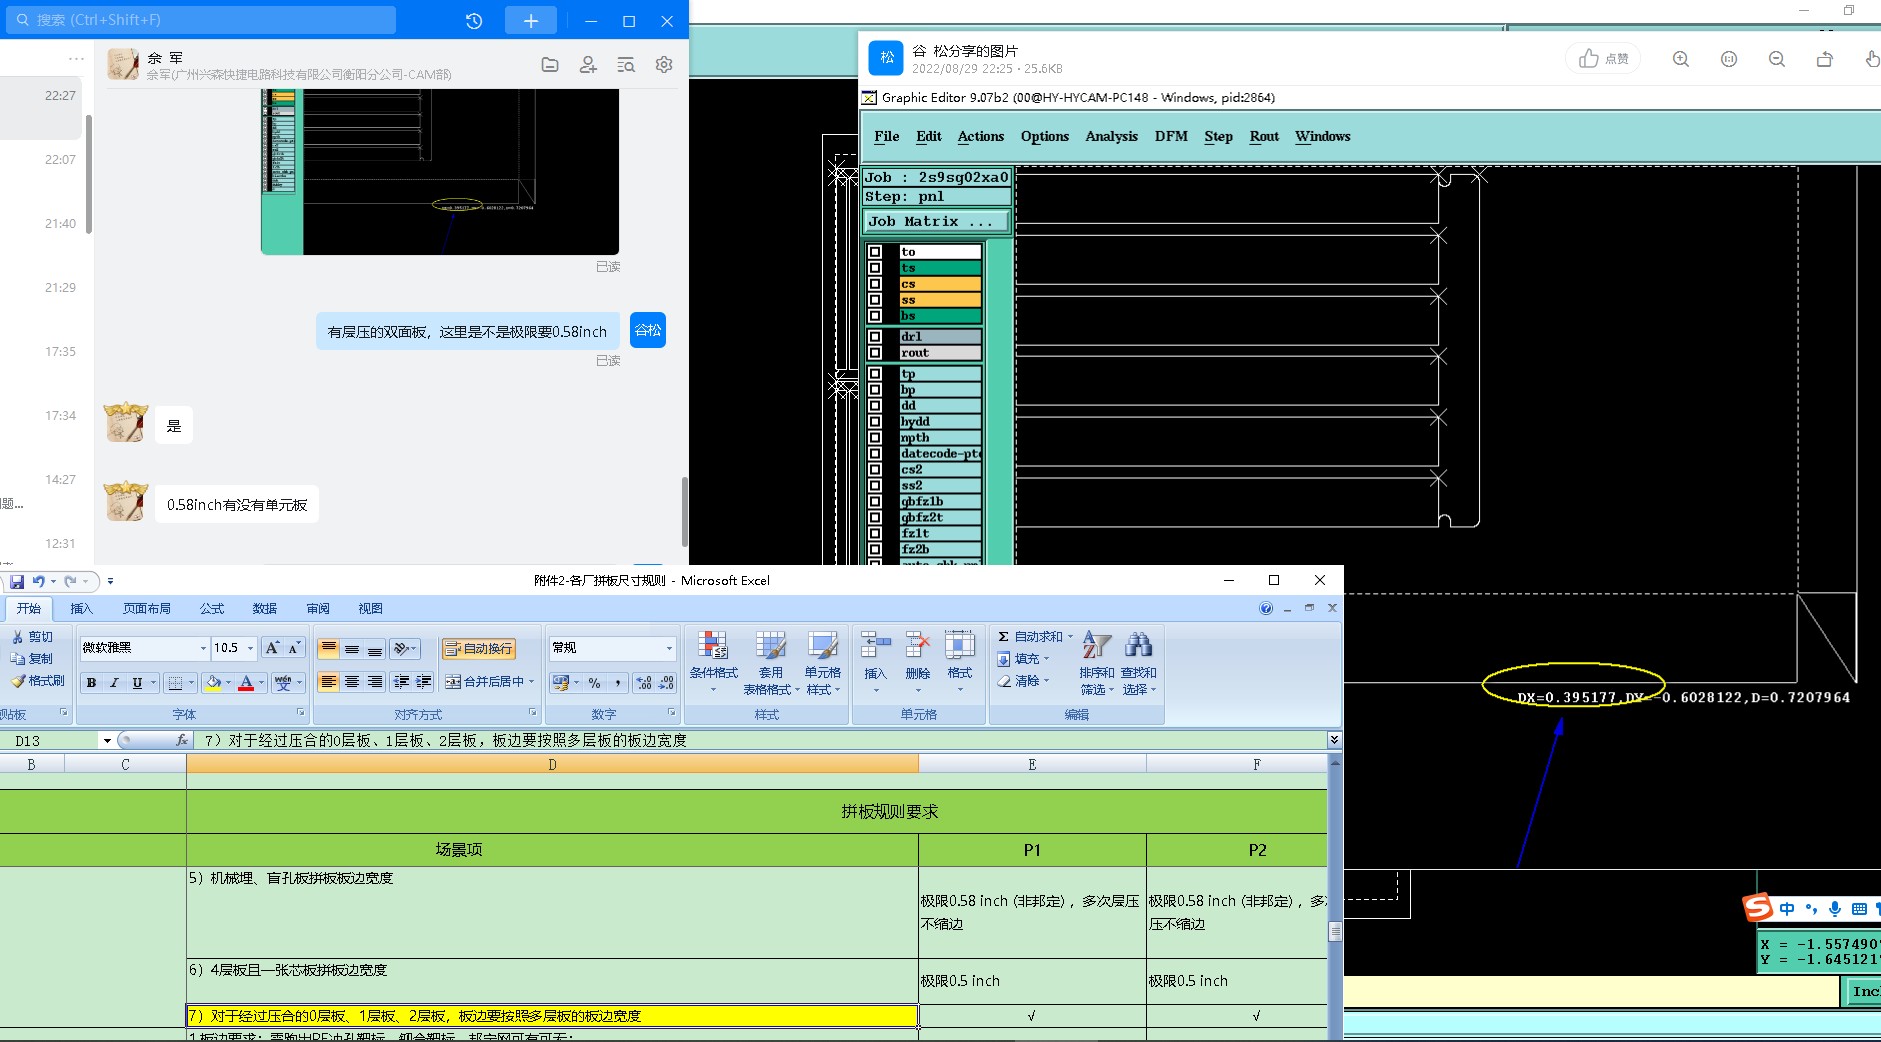
Task: Rotate the shared image
Action: tap(1825, 59)
